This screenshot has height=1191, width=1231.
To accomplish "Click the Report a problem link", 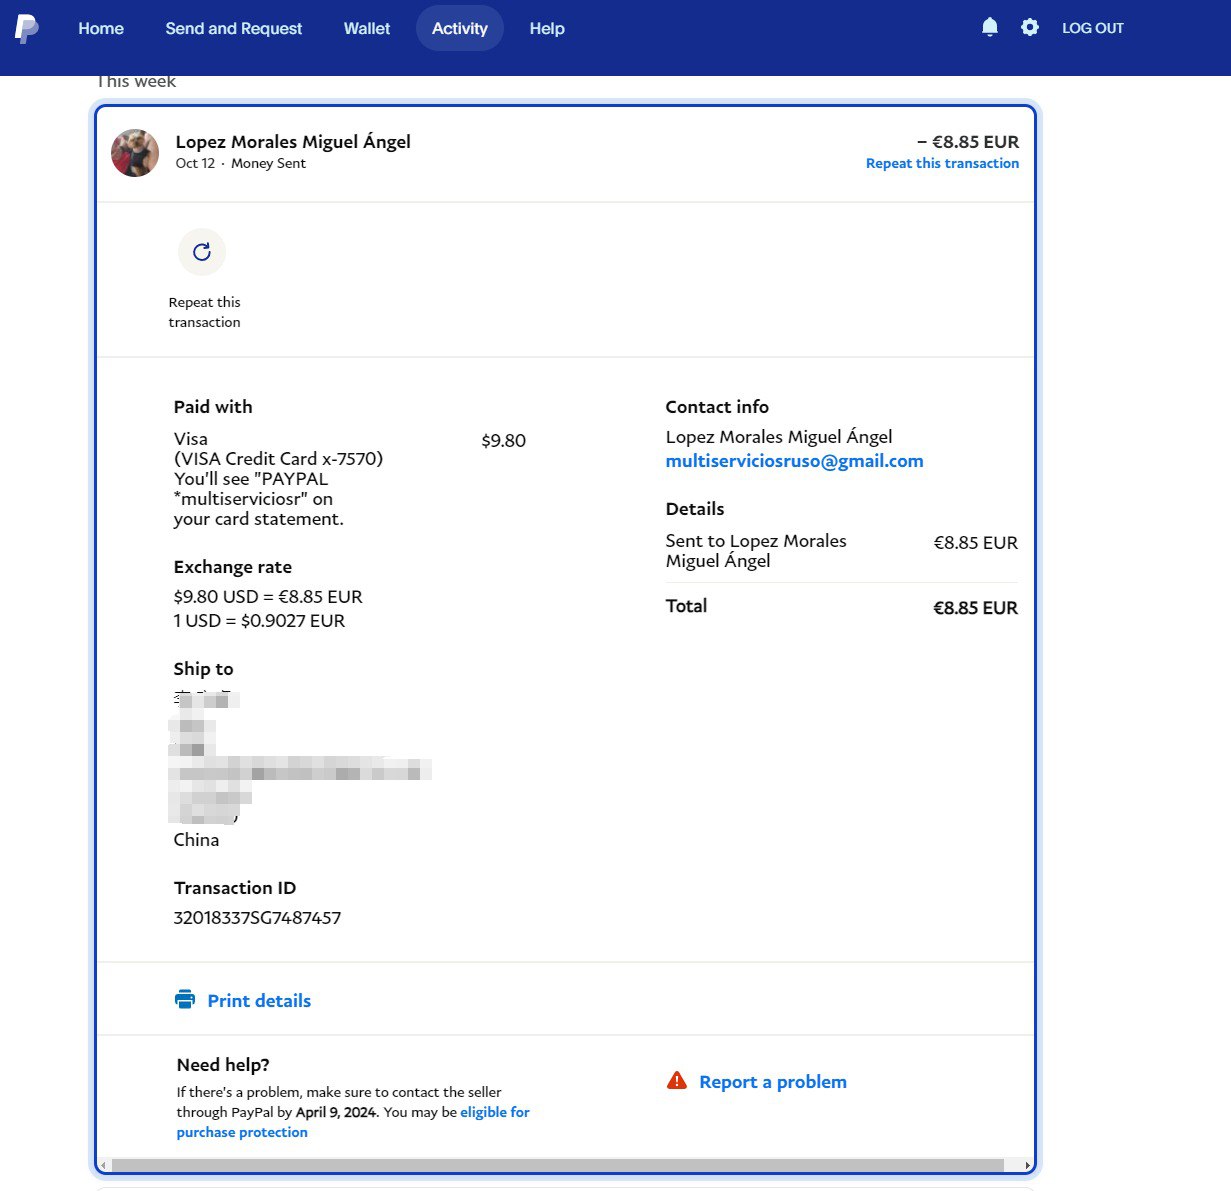I will [x=772, y=1082].
